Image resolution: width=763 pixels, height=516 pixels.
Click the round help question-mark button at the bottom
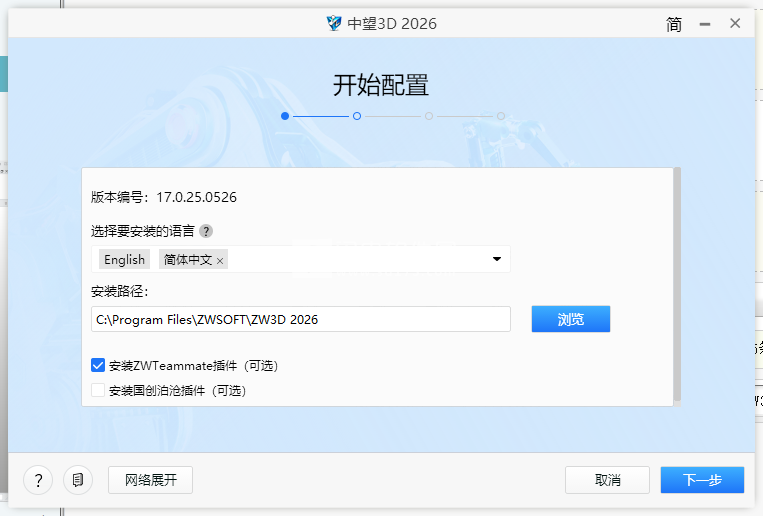click(x=38, y=480)
